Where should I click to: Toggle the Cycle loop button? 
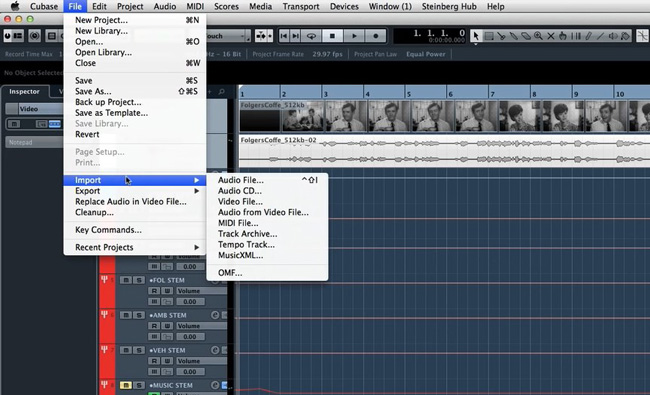pos(311,36)
